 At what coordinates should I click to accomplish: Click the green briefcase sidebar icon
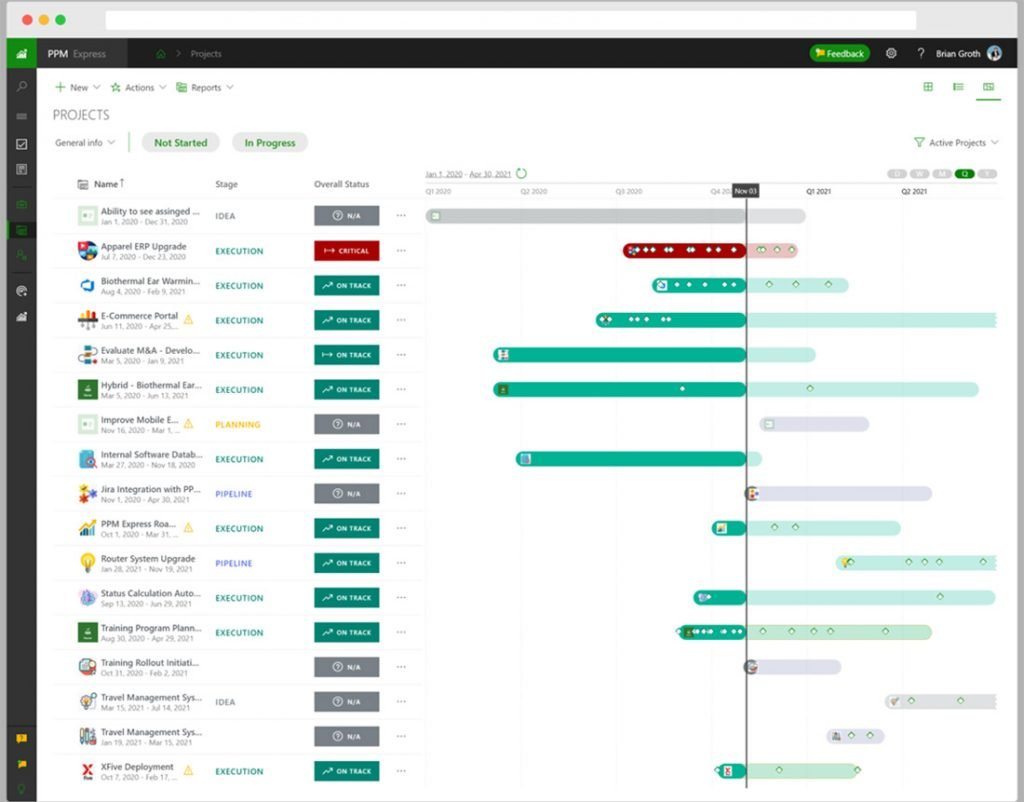22,204
